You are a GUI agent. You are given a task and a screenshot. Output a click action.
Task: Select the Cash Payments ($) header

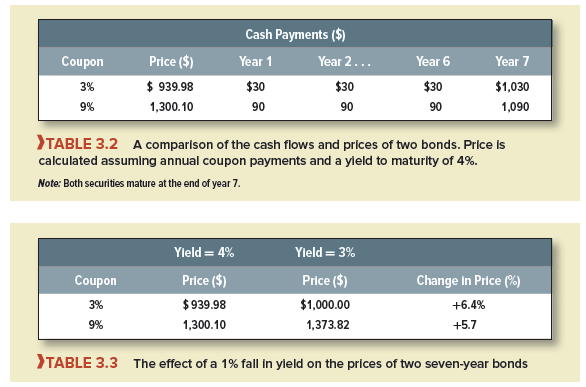click(295, 34)
